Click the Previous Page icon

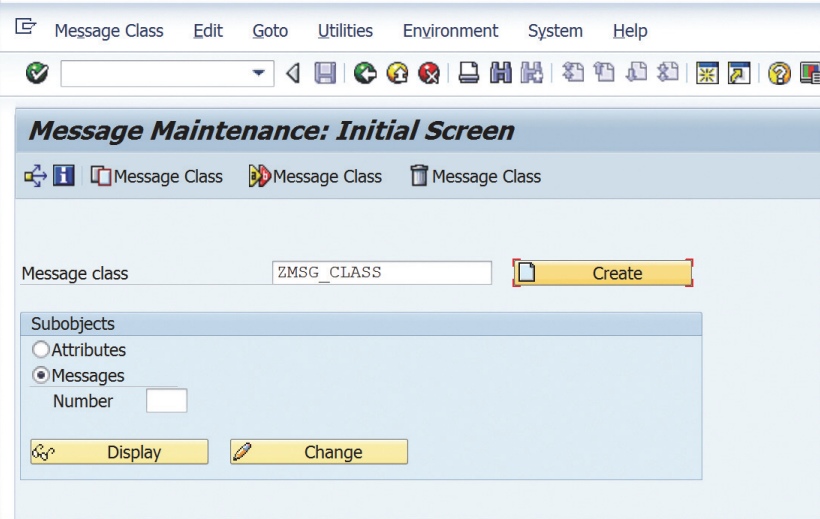[604, 73]
